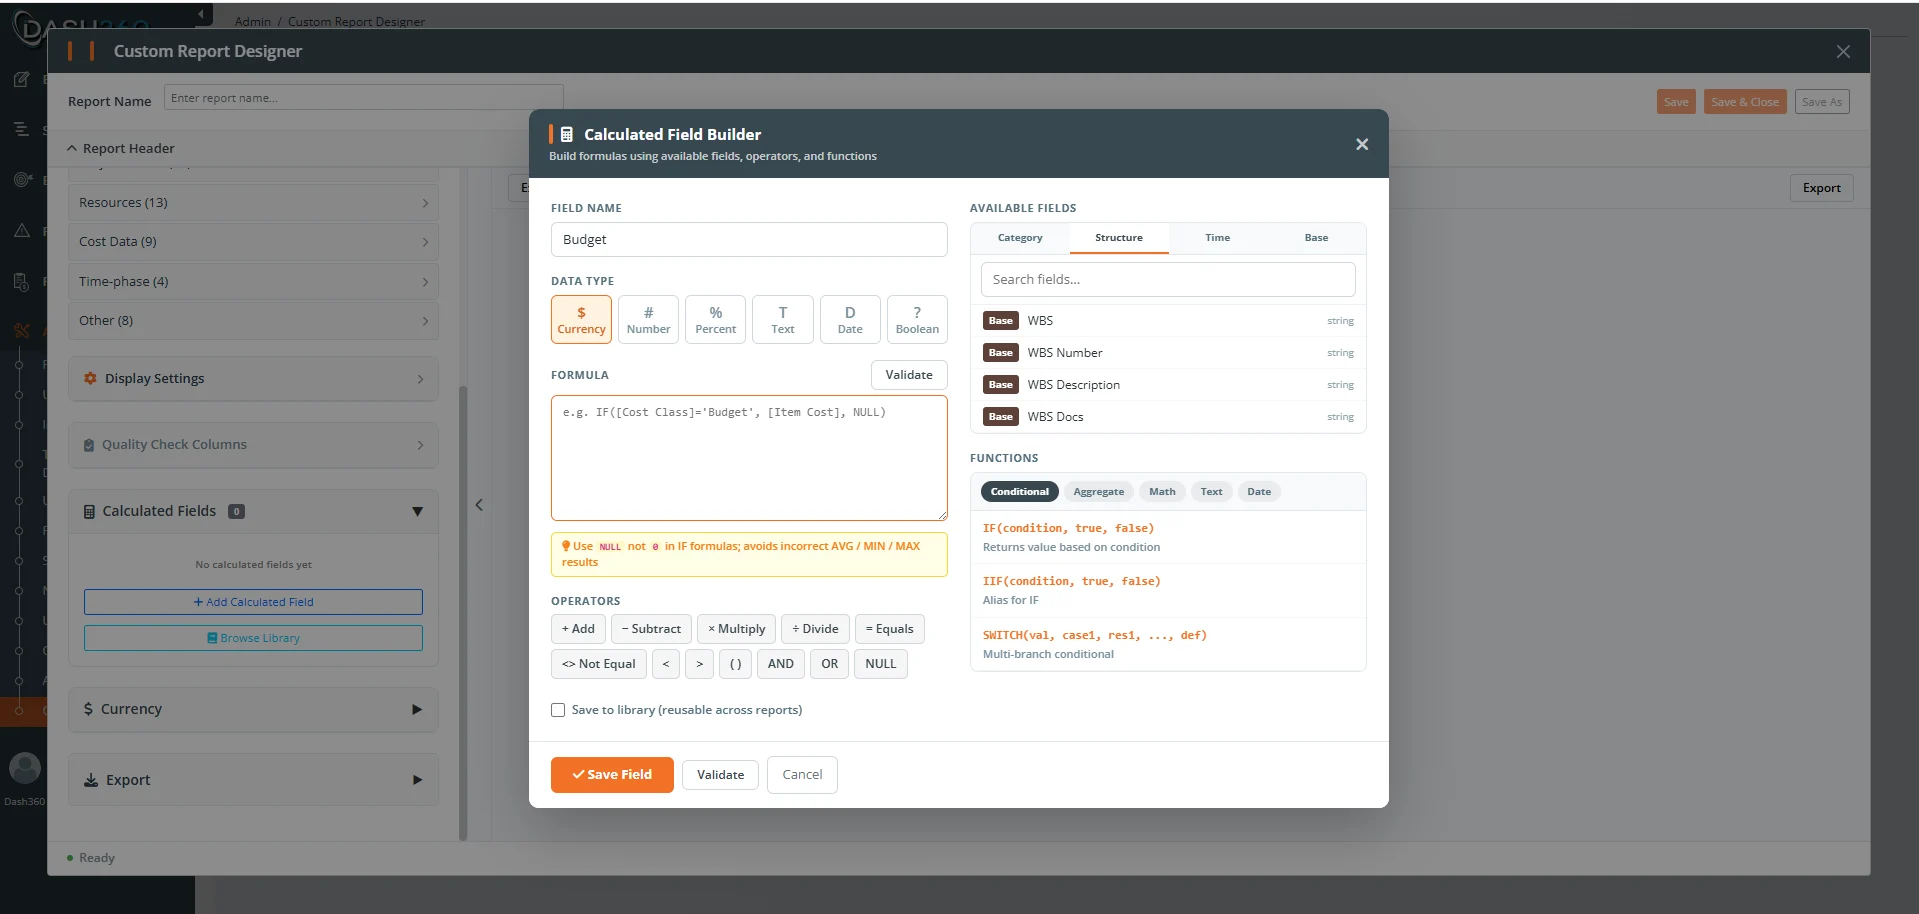The width and height of the screenshot is (1919, 914).
Task: Expand the Currency panel
Action: (x=253, y=709)
